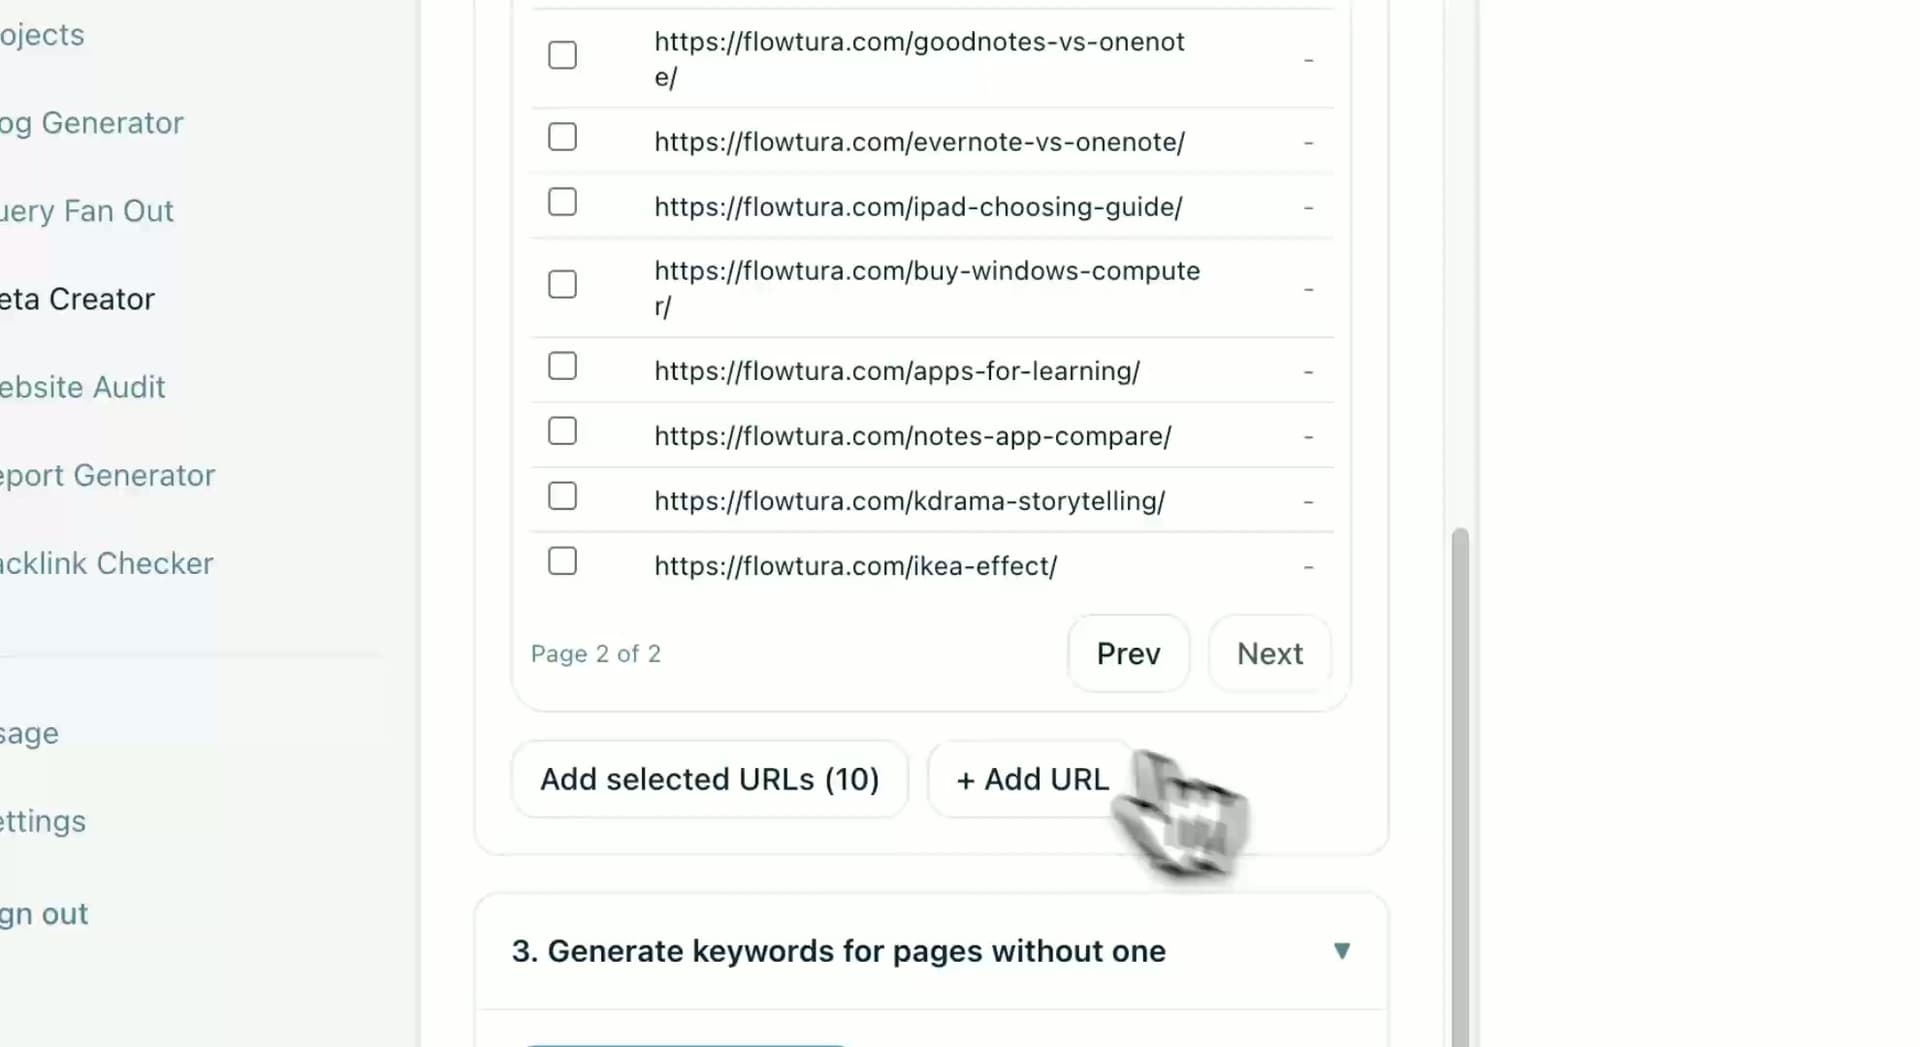
Task: Open Usage page
Action: 29,732
